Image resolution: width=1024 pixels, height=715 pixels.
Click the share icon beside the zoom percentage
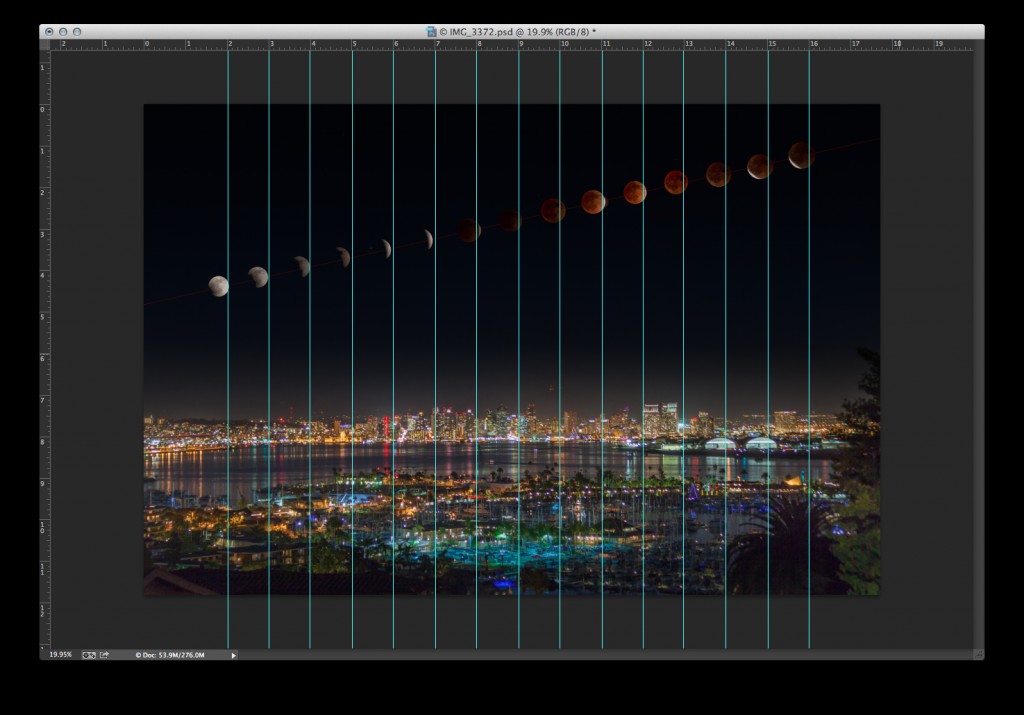click(106, 655)
